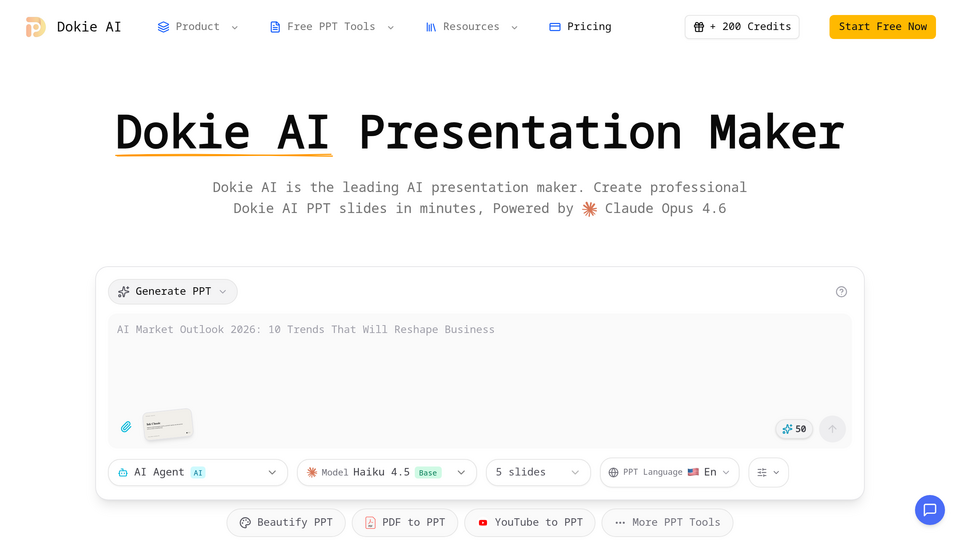Open the AI Agent dropdown
960x540 pixels.
coord(198,472)
